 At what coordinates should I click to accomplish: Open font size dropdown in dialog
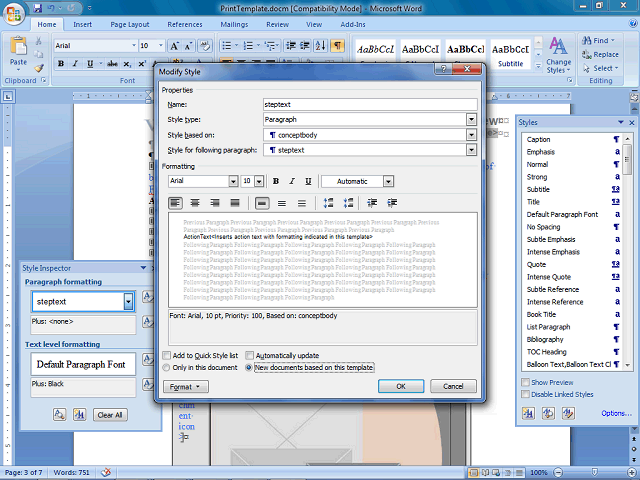259,181
